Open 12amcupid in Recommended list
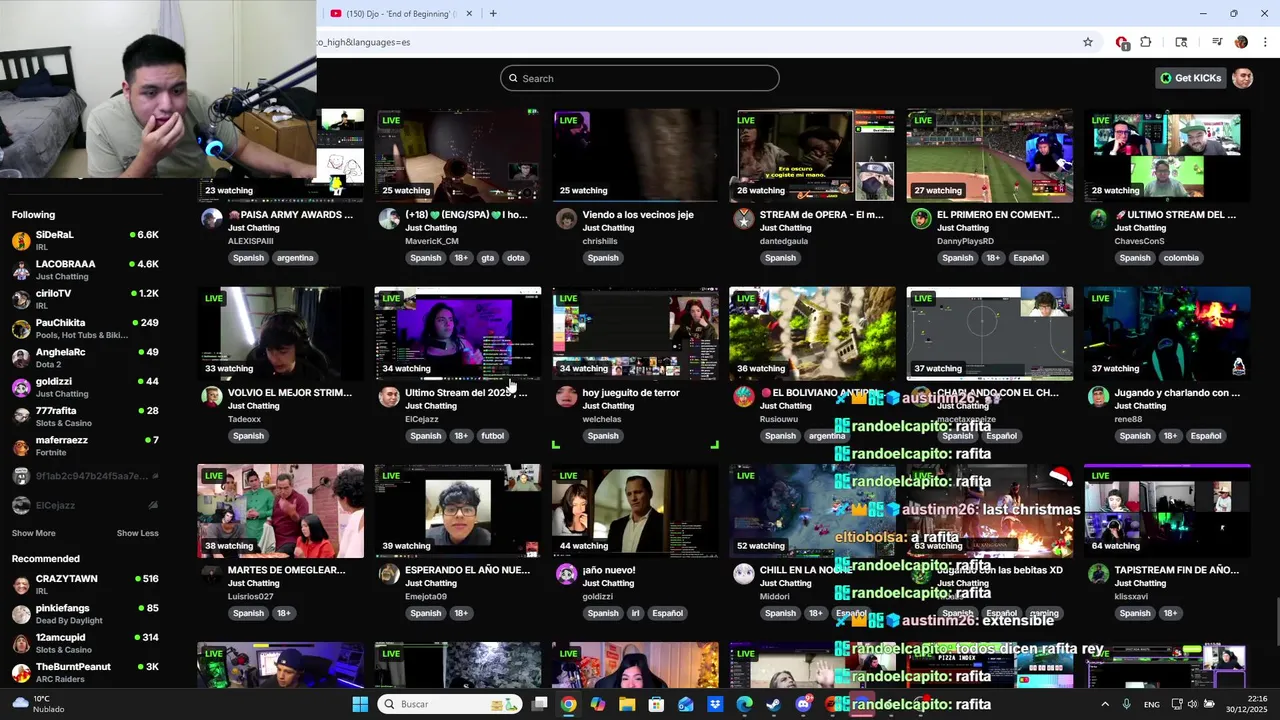 coord(85,643)
